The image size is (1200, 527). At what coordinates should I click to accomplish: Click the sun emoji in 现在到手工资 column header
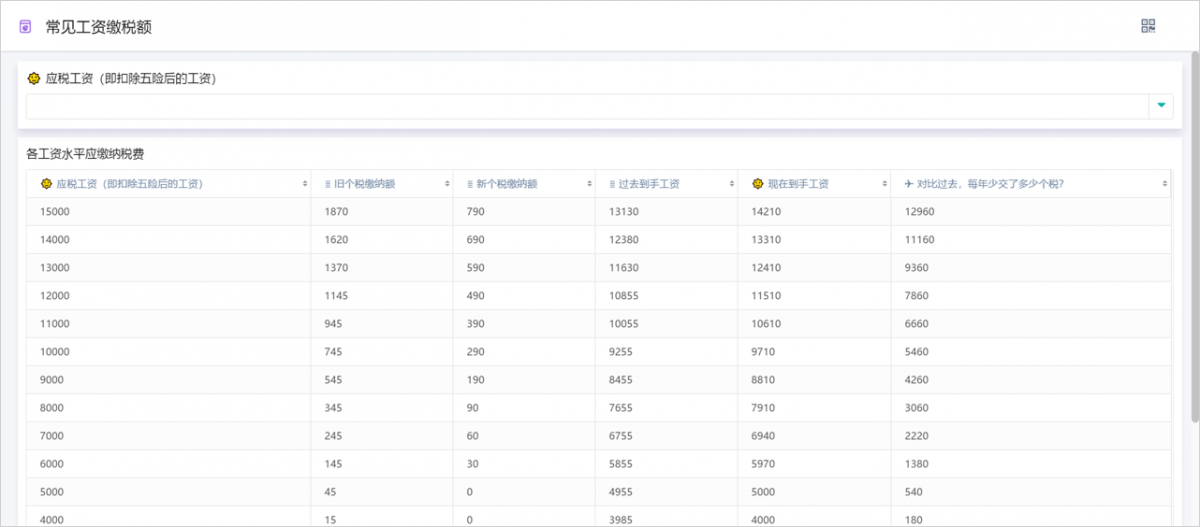(758, 184)
